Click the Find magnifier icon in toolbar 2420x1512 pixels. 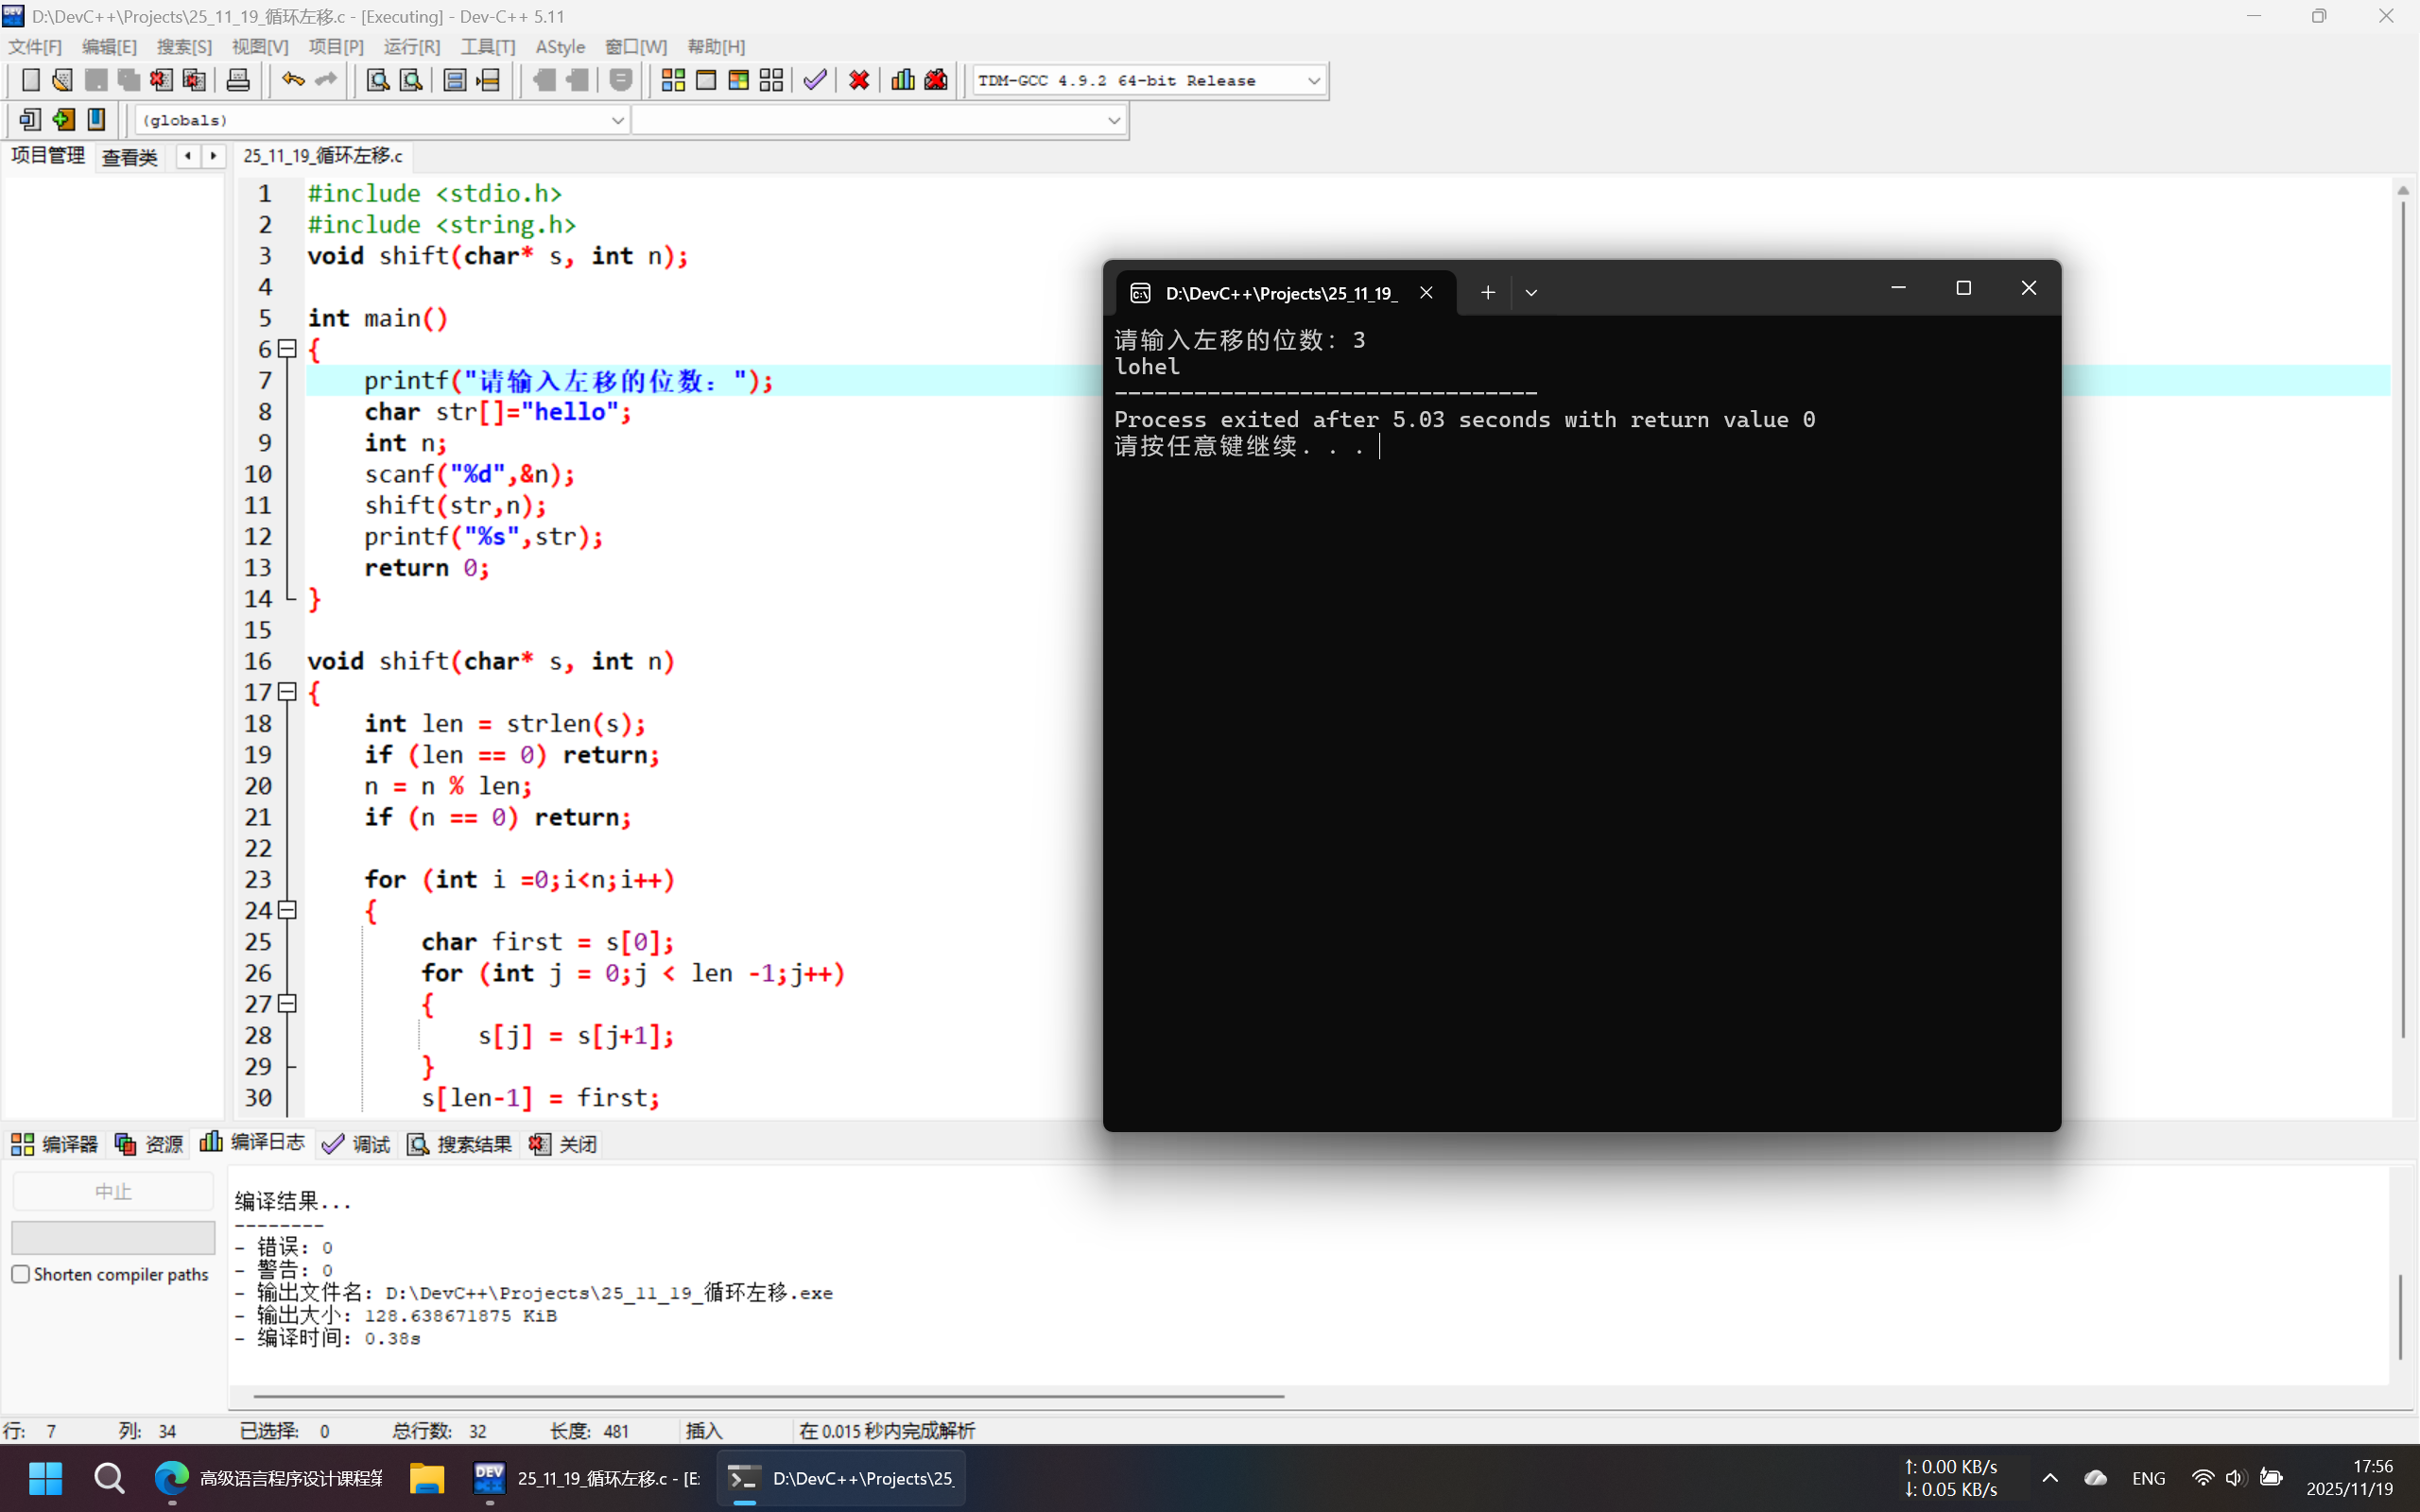pyautogui.click(x=377, y=80)
